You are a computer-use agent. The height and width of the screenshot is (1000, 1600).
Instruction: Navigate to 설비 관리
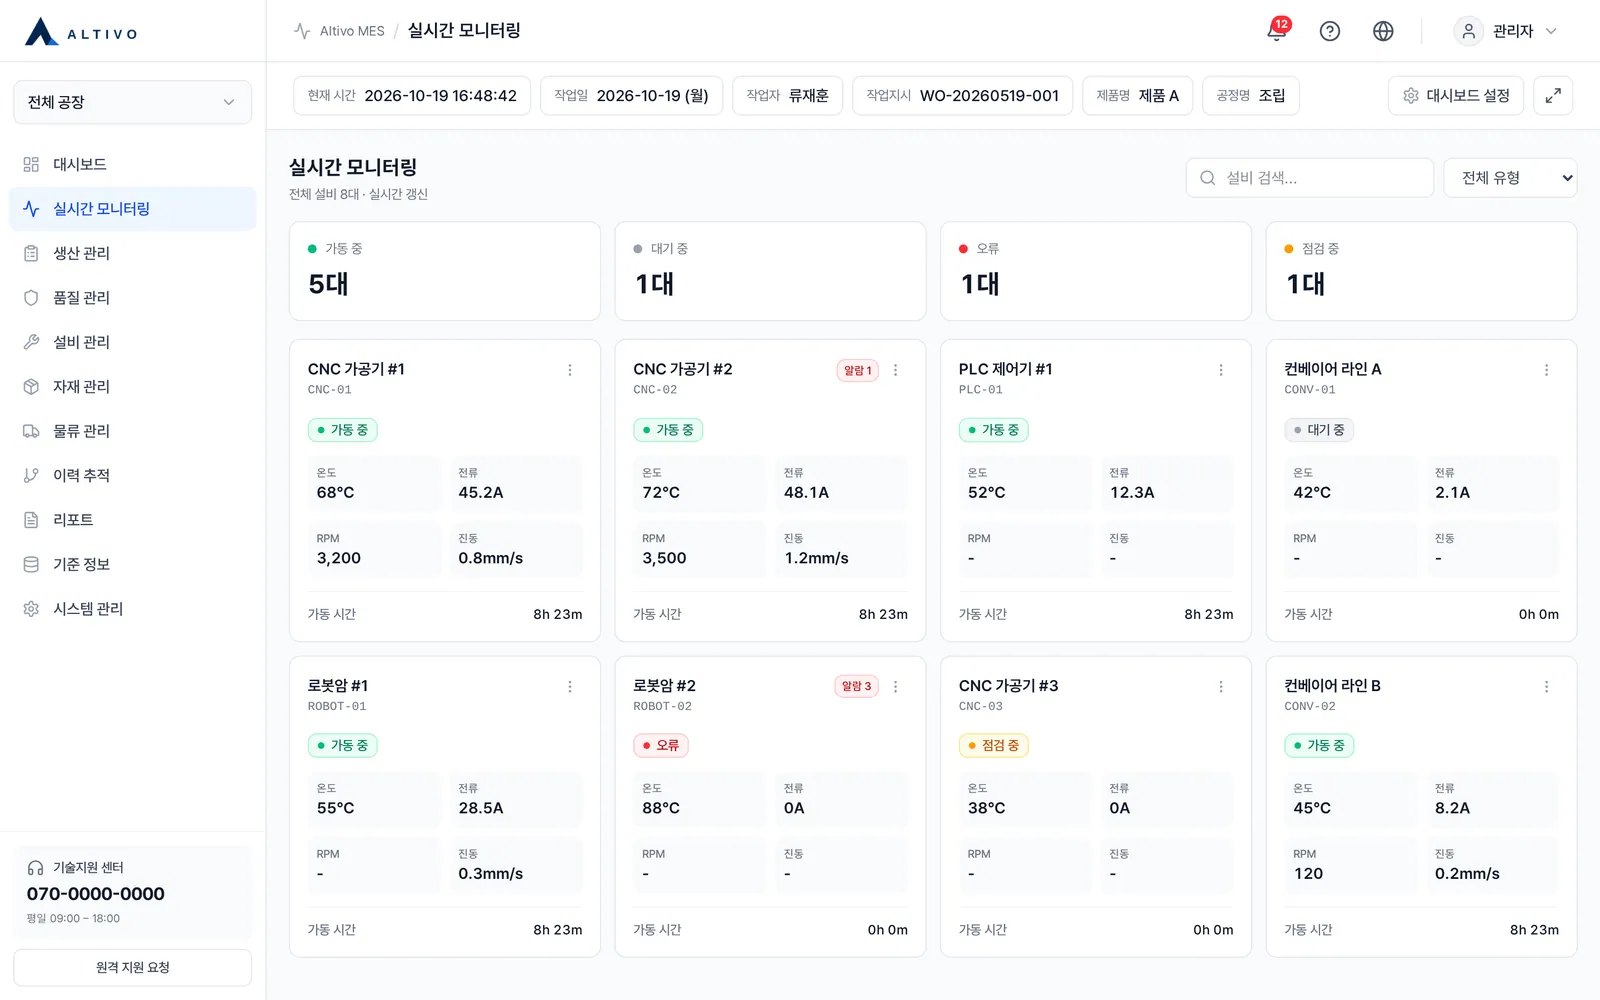pos(133,342)
